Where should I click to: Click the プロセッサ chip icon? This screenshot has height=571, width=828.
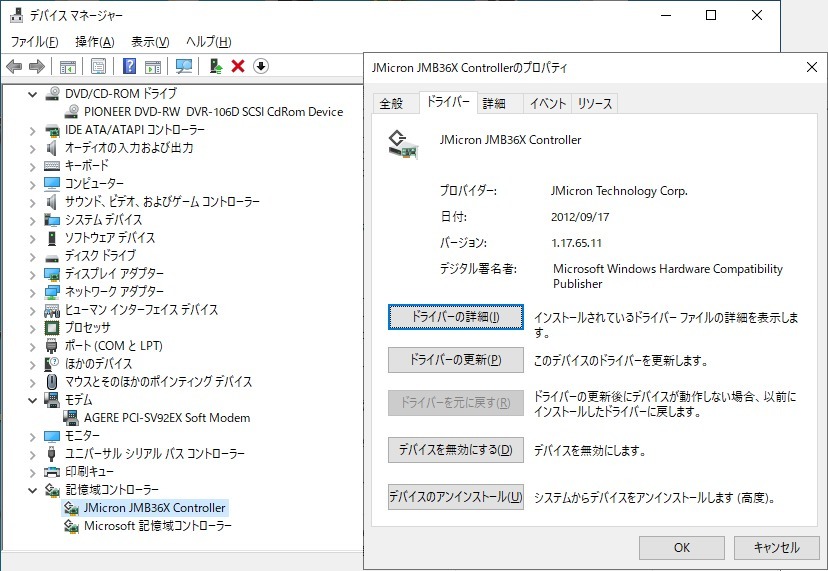(x=52, y=328)
